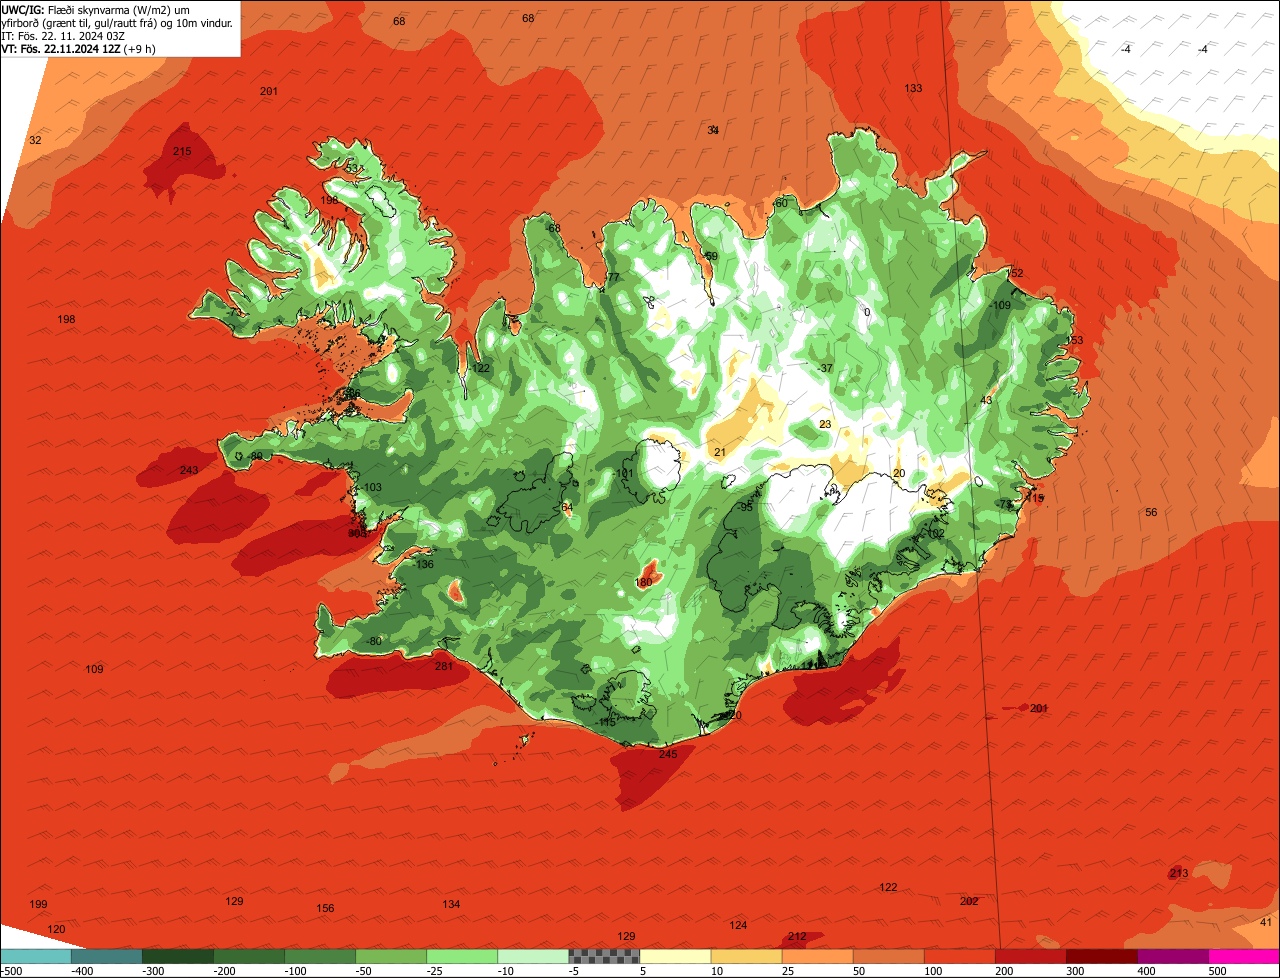Image resolution: width=1280 pixels, height=978 pixels.
Task: Click the dark maroon legend swatch starting at 300
Action: pos(1102,956)
